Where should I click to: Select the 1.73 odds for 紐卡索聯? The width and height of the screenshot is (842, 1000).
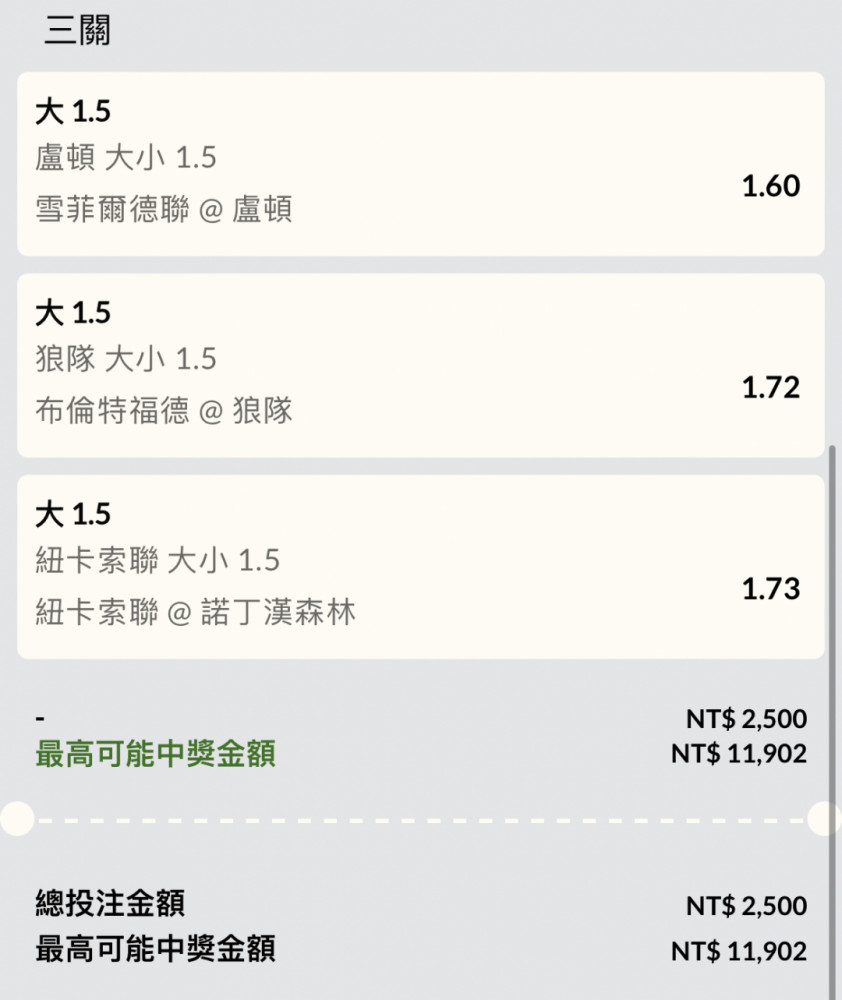(x=770, y=588)
